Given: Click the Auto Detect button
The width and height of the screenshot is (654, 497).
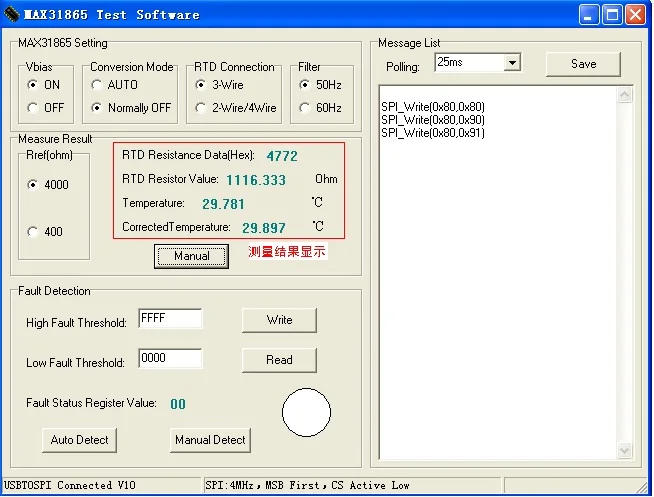Looking at the screenshot, I should point(79,440).
